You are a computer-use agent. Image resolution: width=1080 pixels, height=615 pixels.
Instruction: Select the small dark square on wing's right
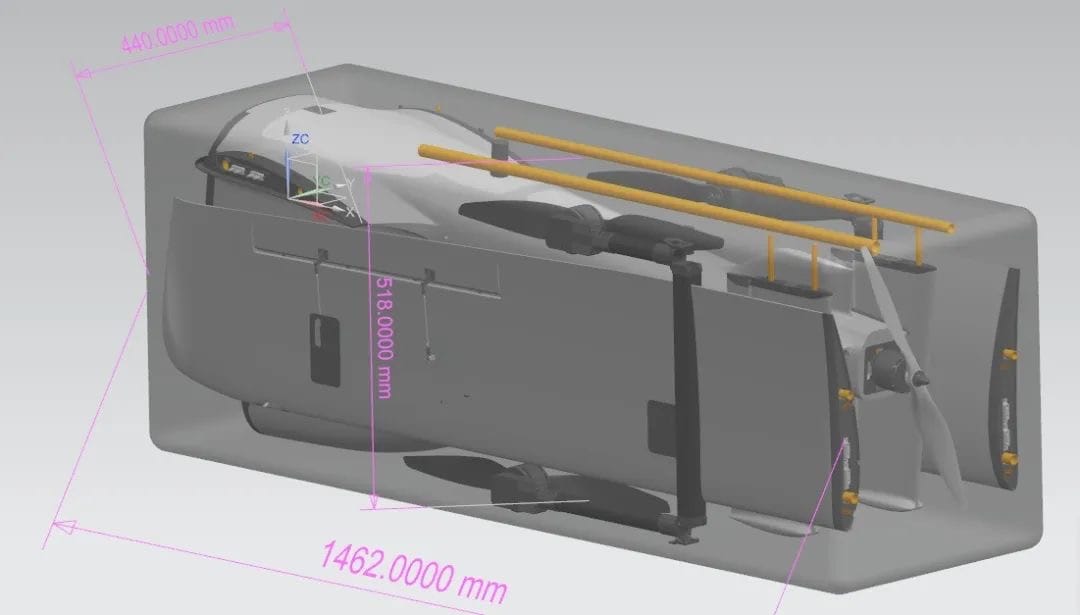pos(661,427)
